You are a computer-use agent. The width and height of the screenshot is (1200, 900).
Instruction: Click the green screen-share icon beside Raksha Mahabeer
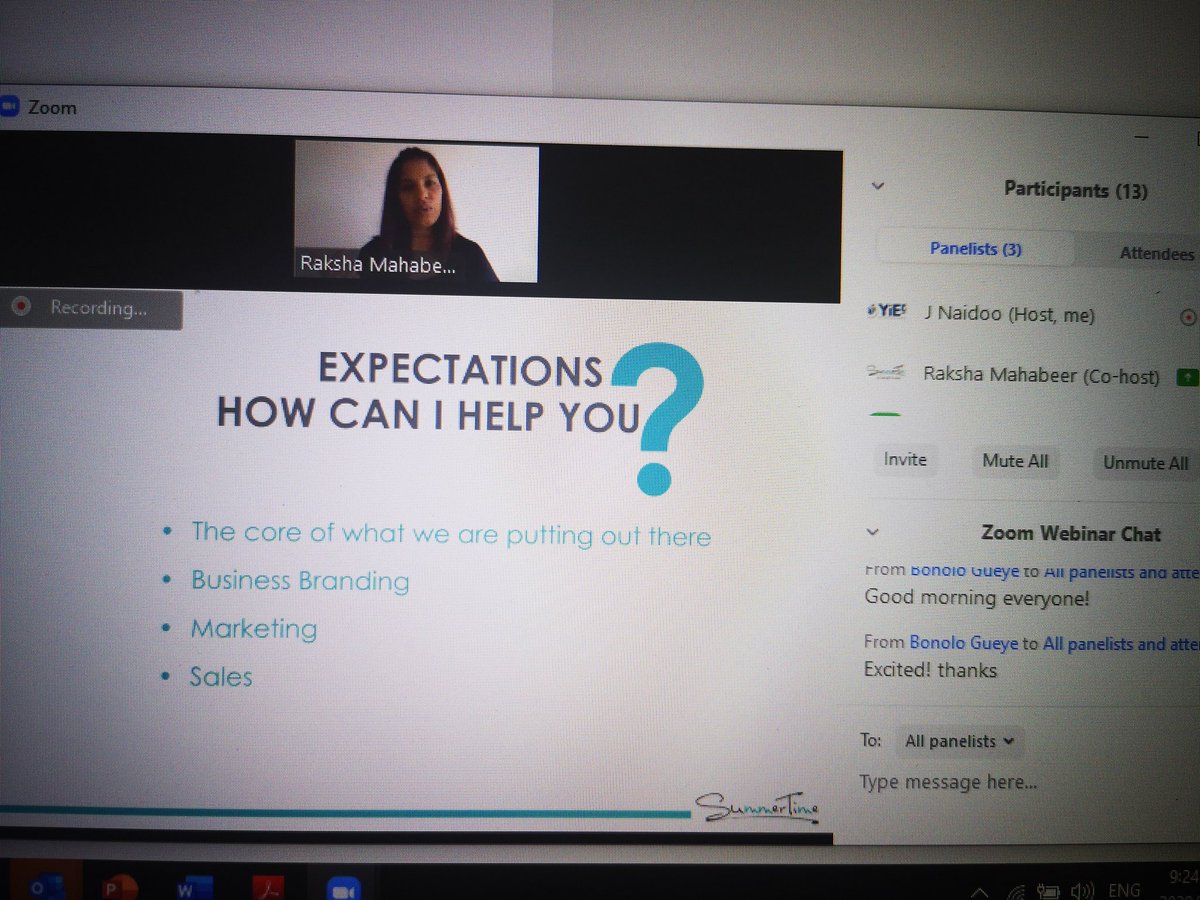tap(1187, 377)
